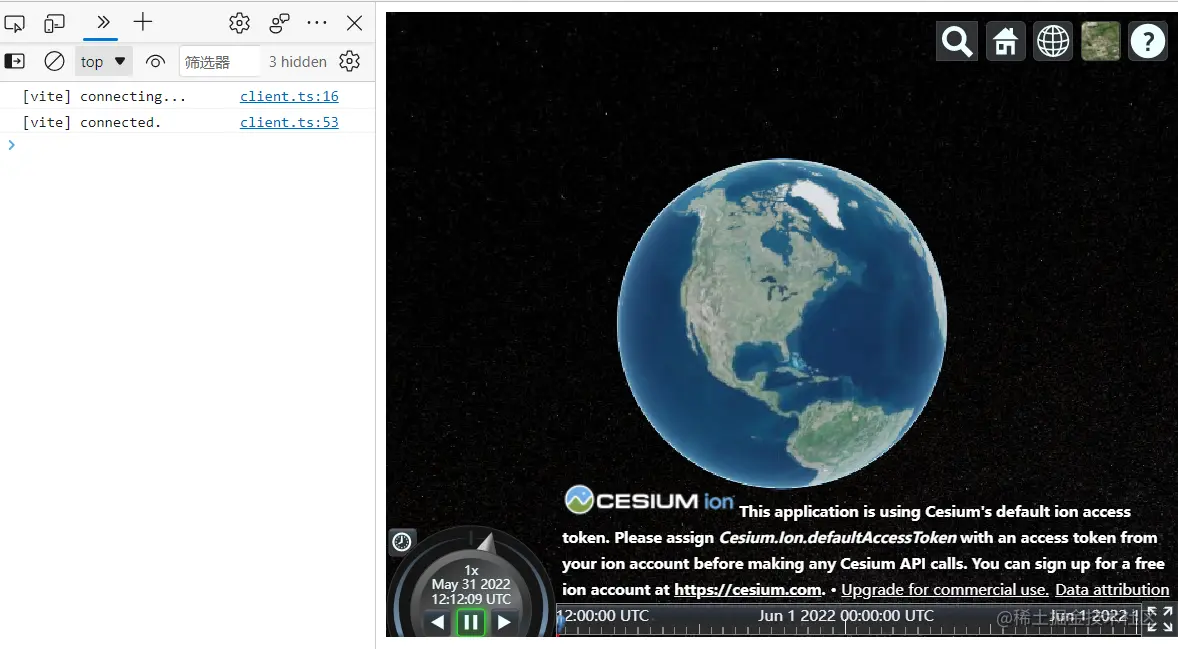Image resolution: width=1178 pixels, height=649 pixels.
Task: Click the Cesium ion logo
Action: point(649,500)
